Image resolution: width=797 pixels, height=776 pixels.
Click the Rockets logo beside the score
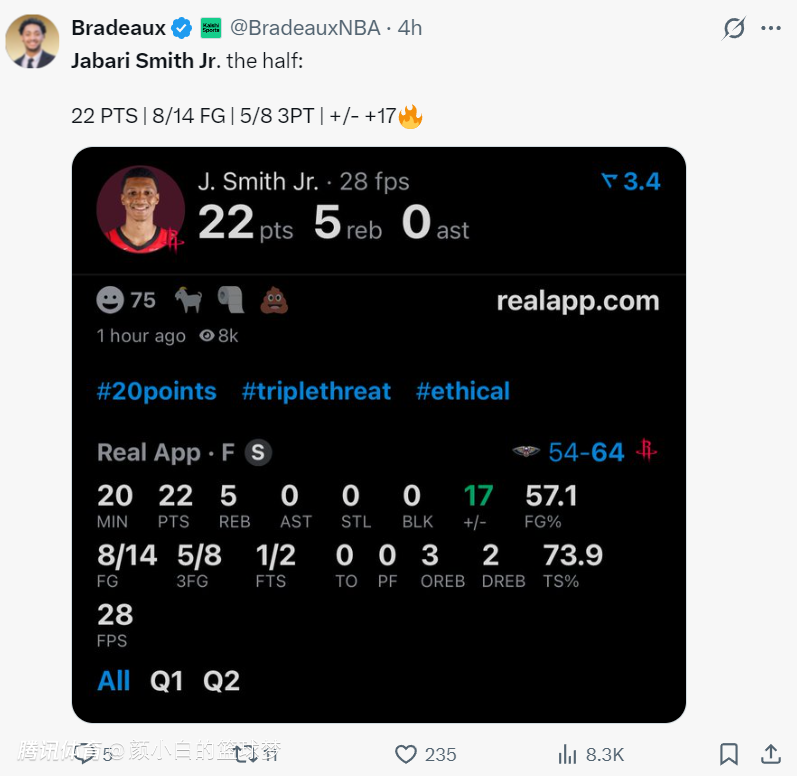tap(647, 452)
